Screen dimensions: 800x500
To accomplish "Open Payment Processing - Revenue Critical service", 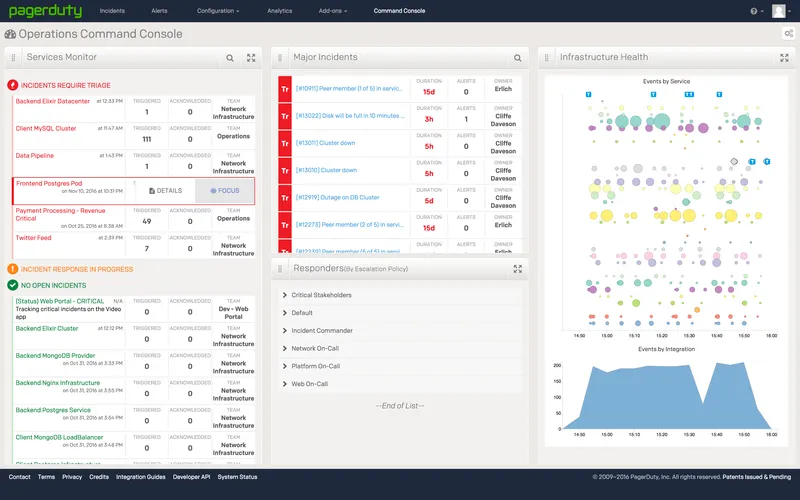I will point(60,214).
